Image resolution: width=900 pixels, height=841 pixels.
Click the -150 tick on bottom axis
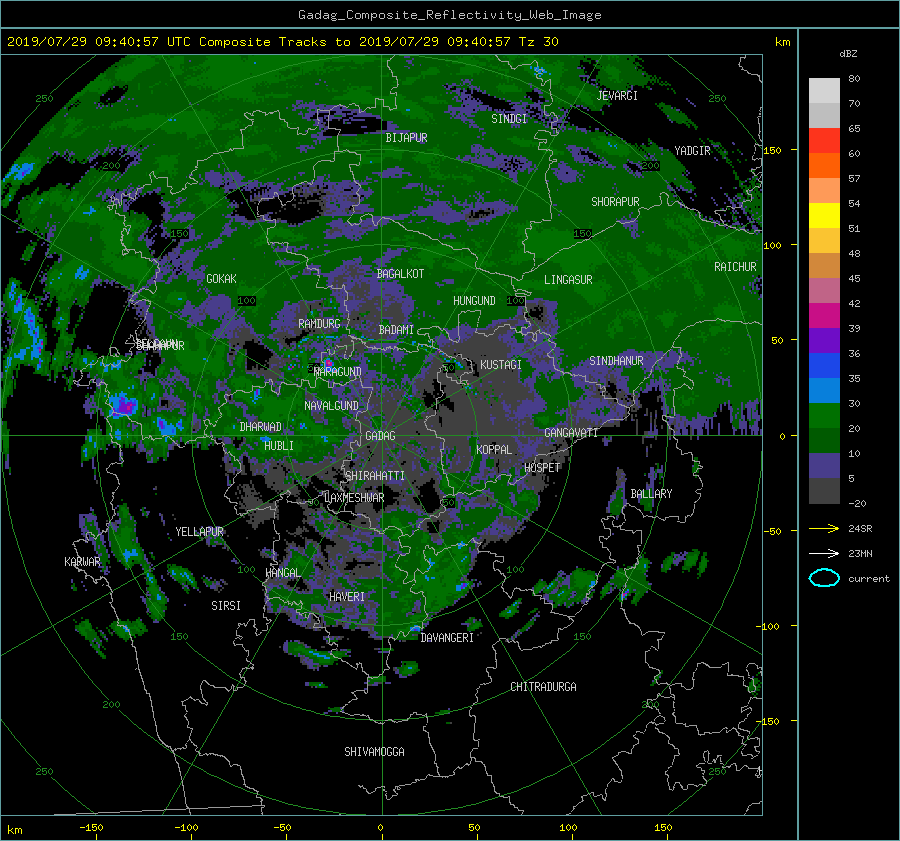pyautogui.click(x=91, y=828)
